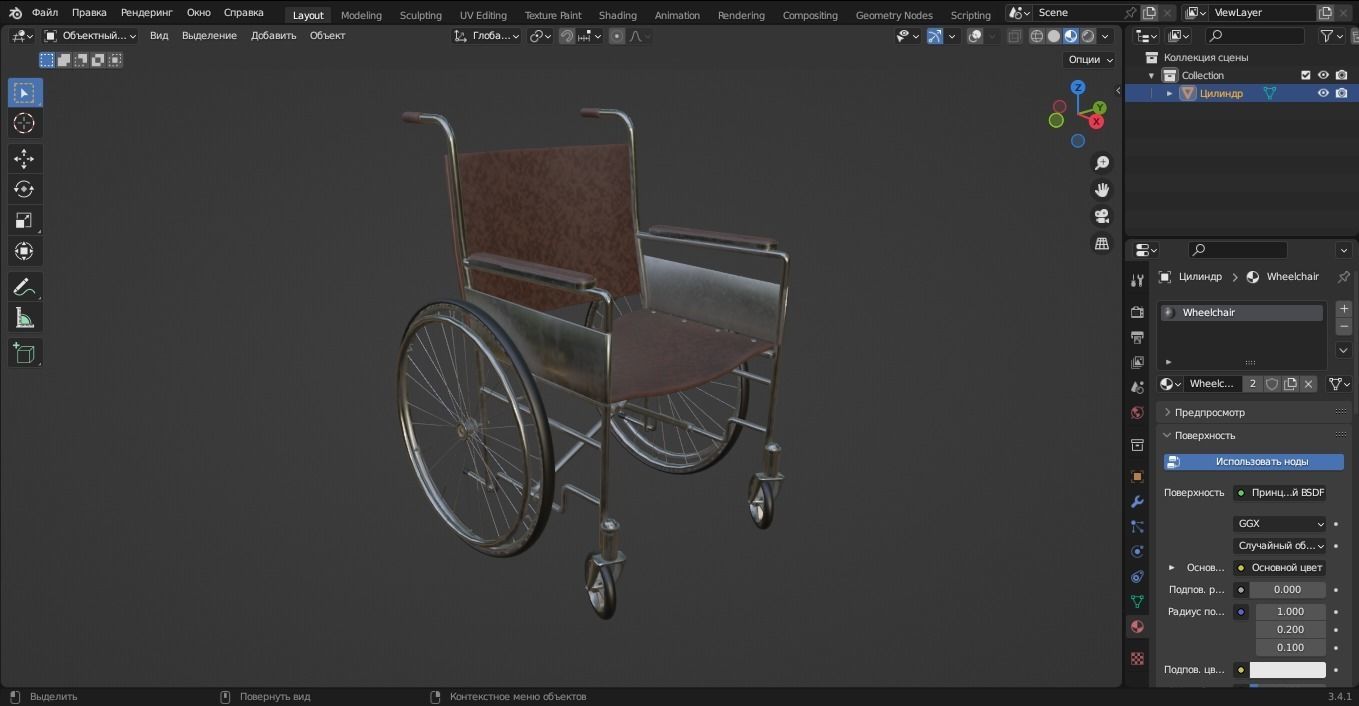The height and width of the screenshot is (706, 1359).
Task: Open the Physics properties tab
Action: (1137, 551)
